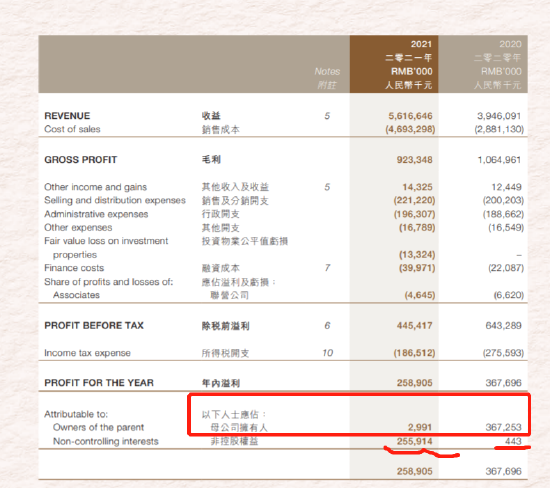This screenshot has height=488, width=550.
Task: Select the 2020 cost of sales (2,881,130)
Action: [499, 129]
